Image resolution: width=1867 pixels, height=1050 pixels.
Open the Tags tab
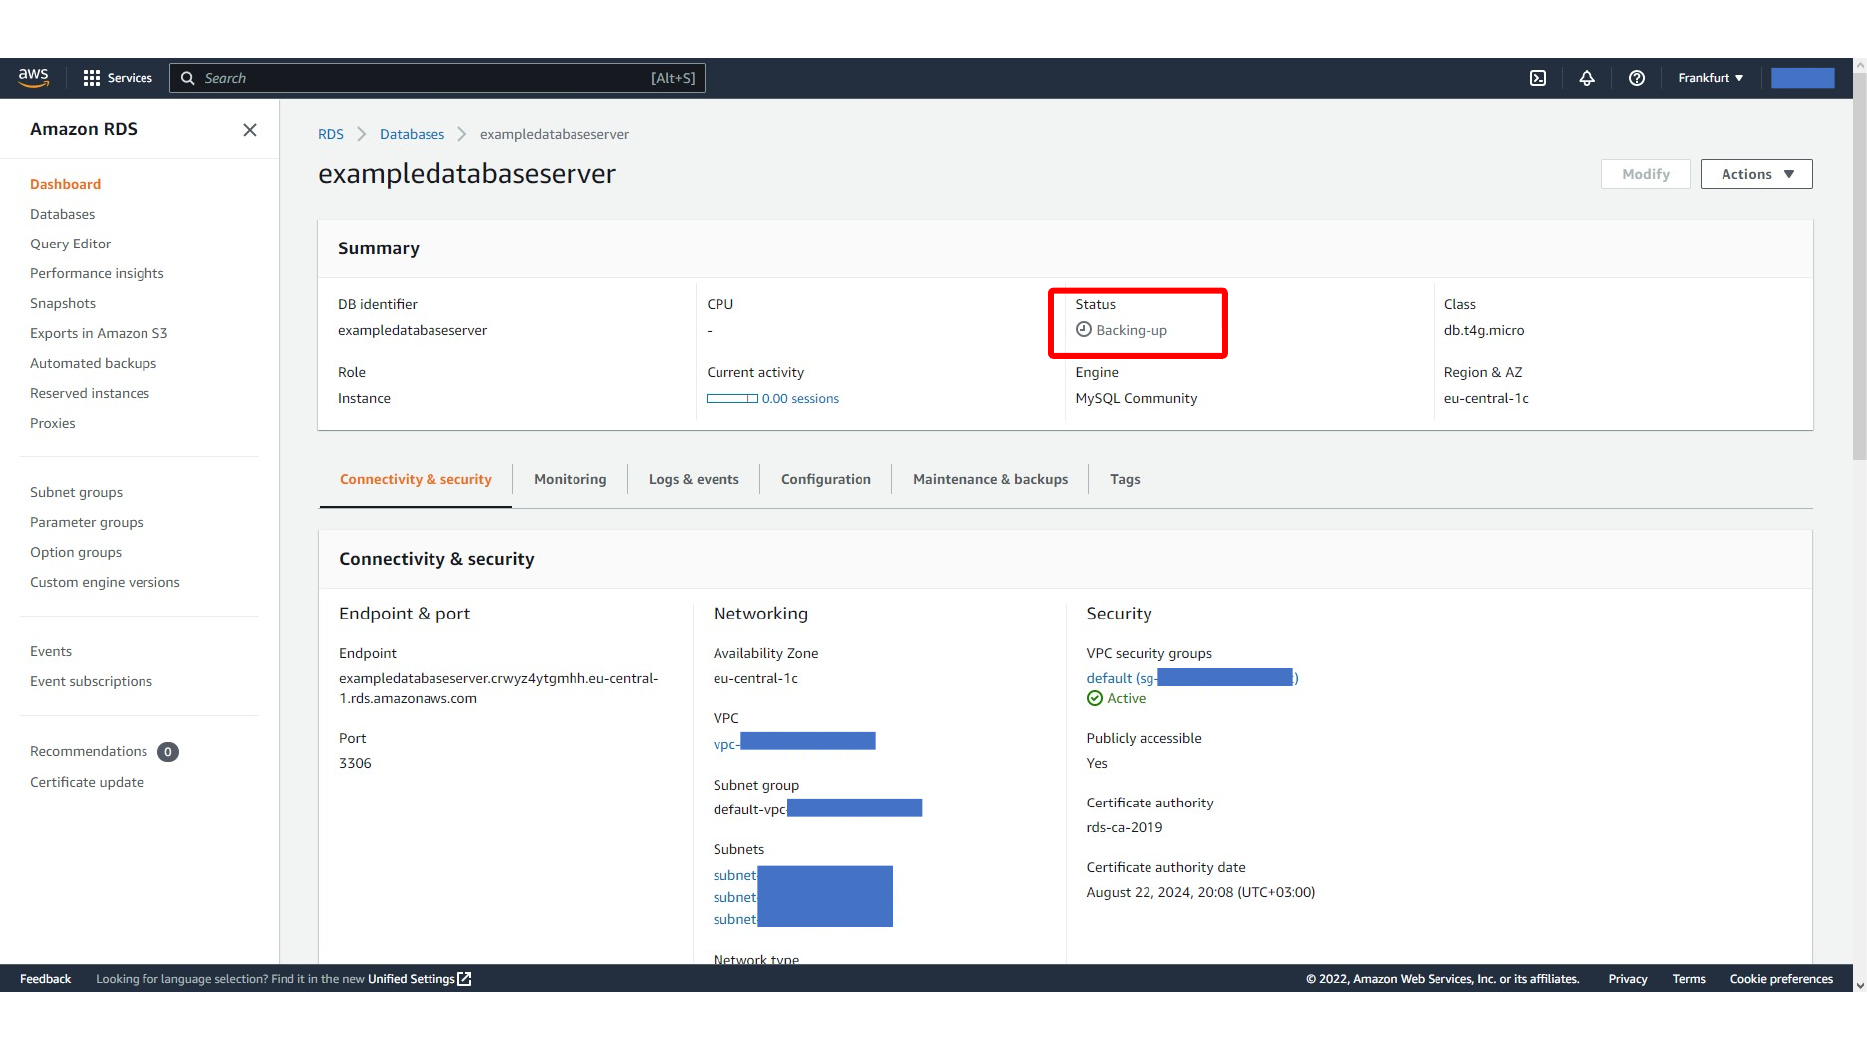point(1125,480)
